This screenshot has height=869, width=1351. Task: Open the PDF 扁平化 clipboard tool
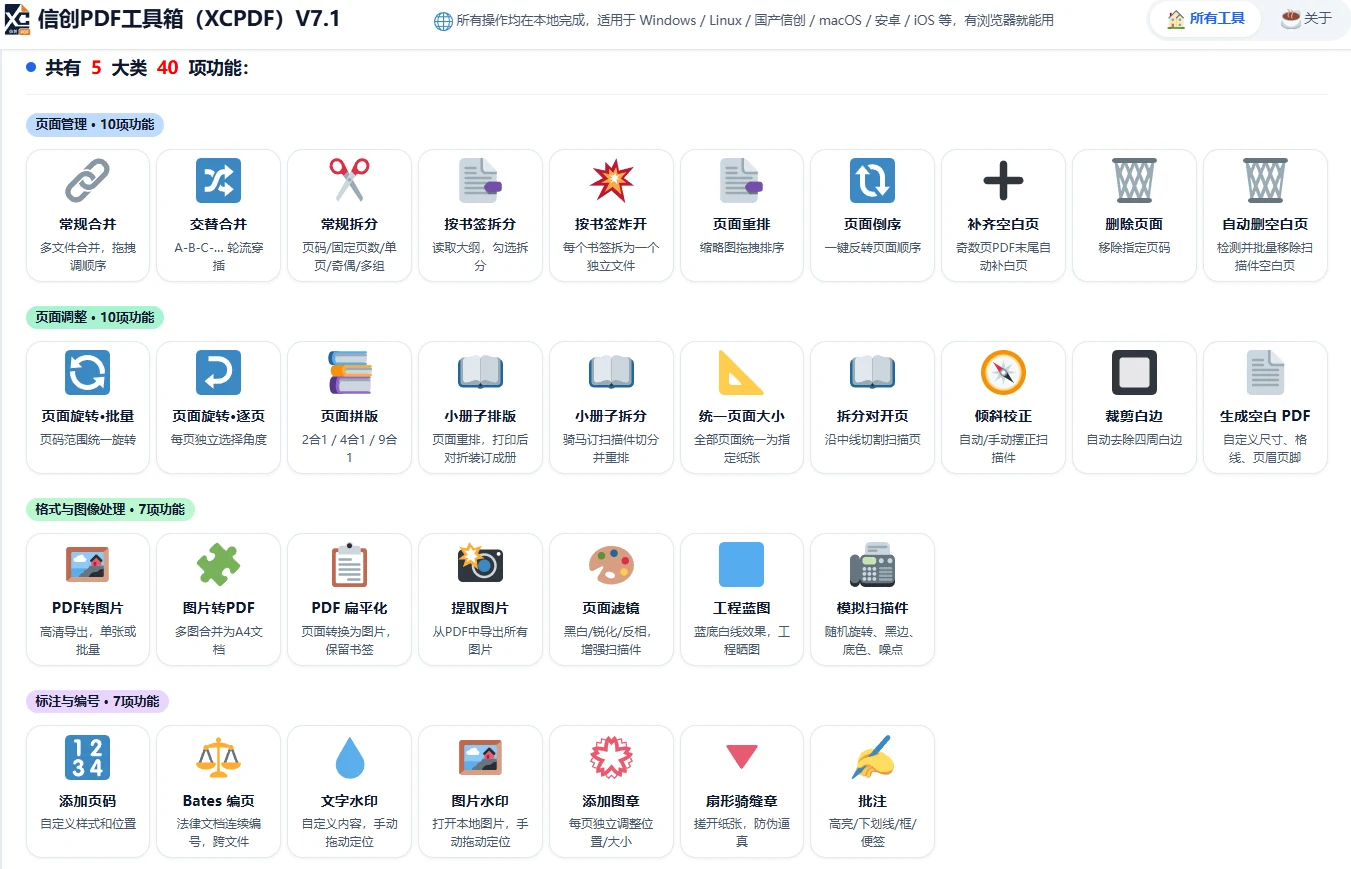[349, 599]
